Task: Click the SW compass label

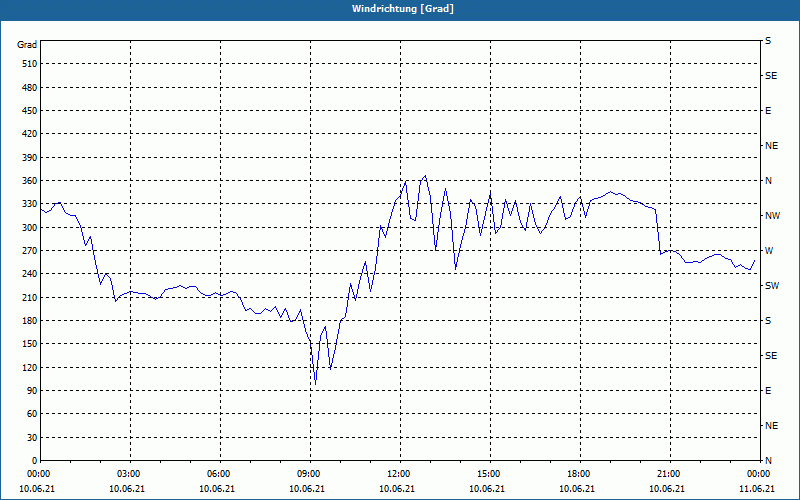Action: [772, 286]
